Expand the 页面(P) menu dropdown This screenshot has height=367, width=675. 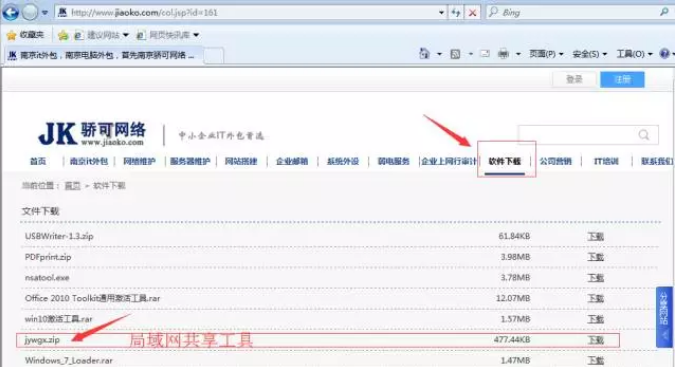click(x=546, y=54)
